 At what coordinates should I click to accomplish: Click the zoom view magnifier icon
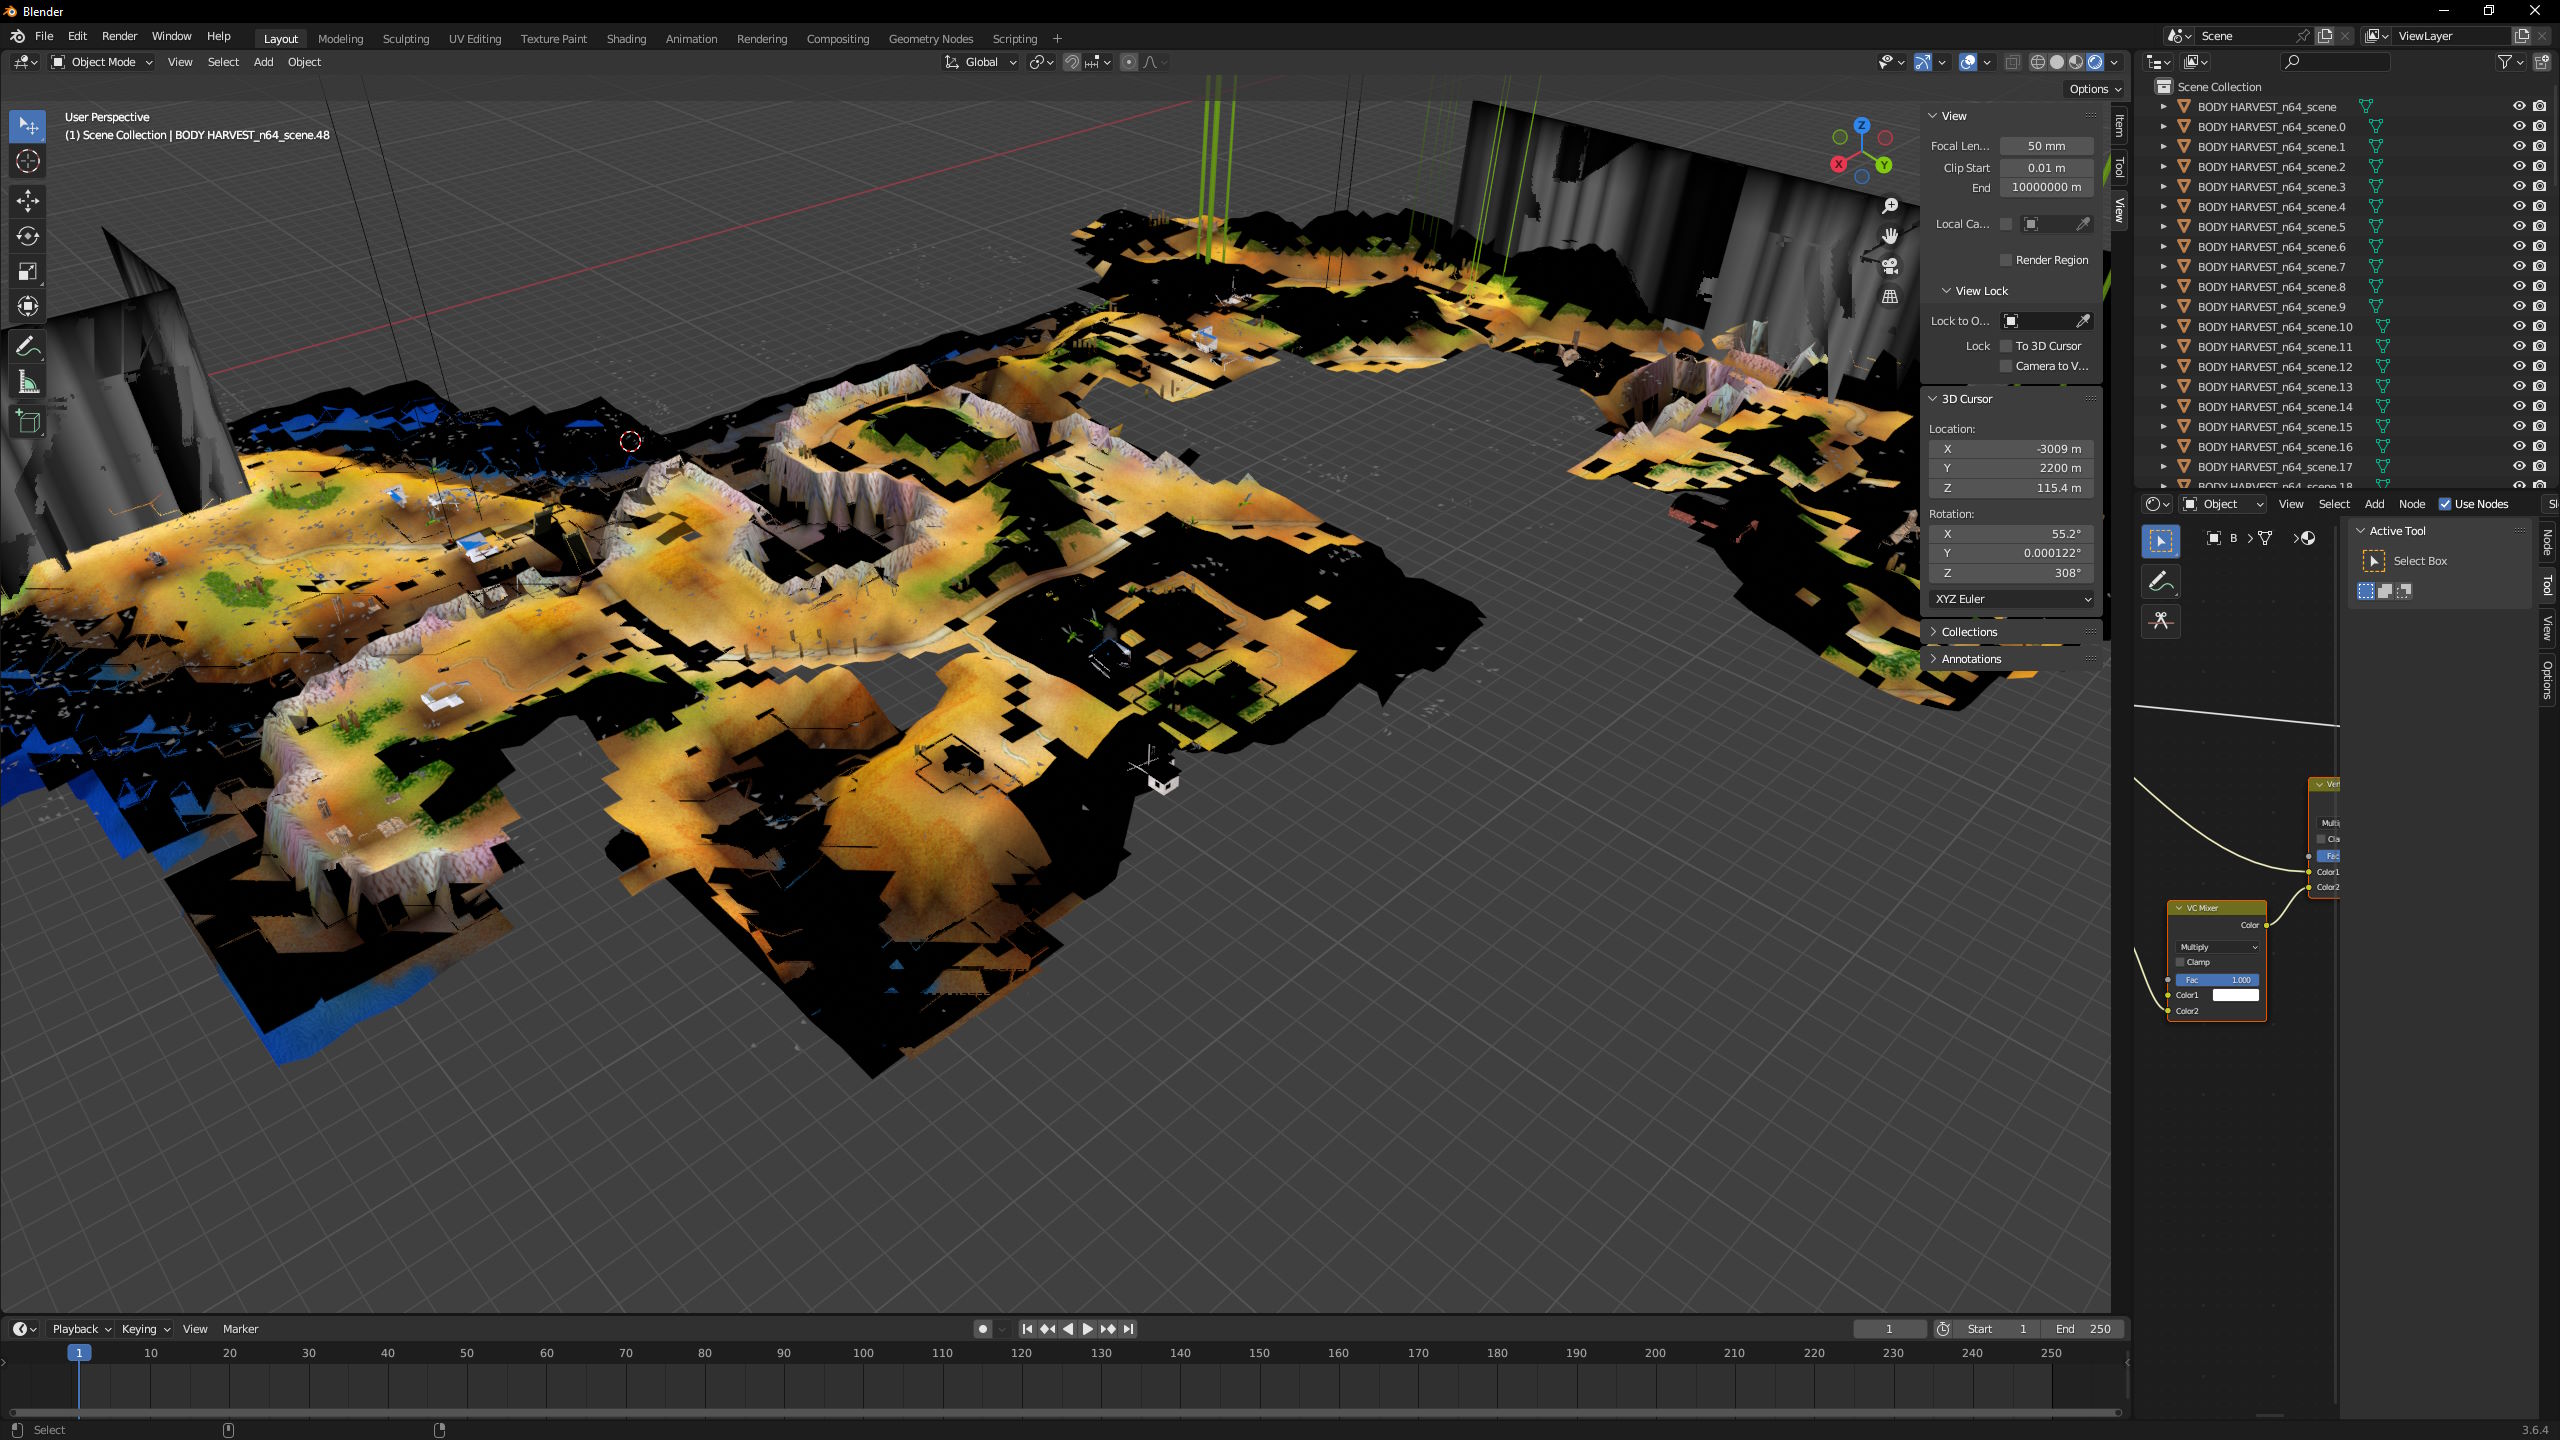pos(1890,206)
